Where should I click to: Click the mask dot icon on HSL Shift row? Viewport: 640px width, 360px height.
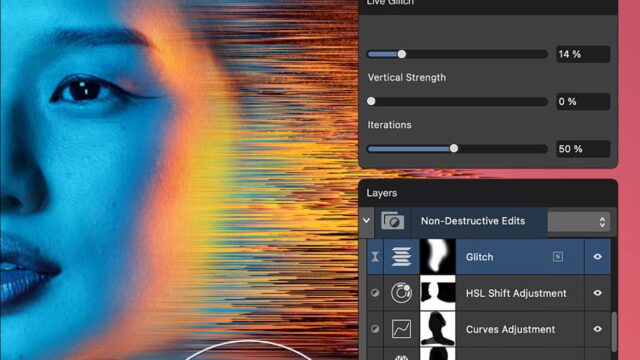[375, 293]
